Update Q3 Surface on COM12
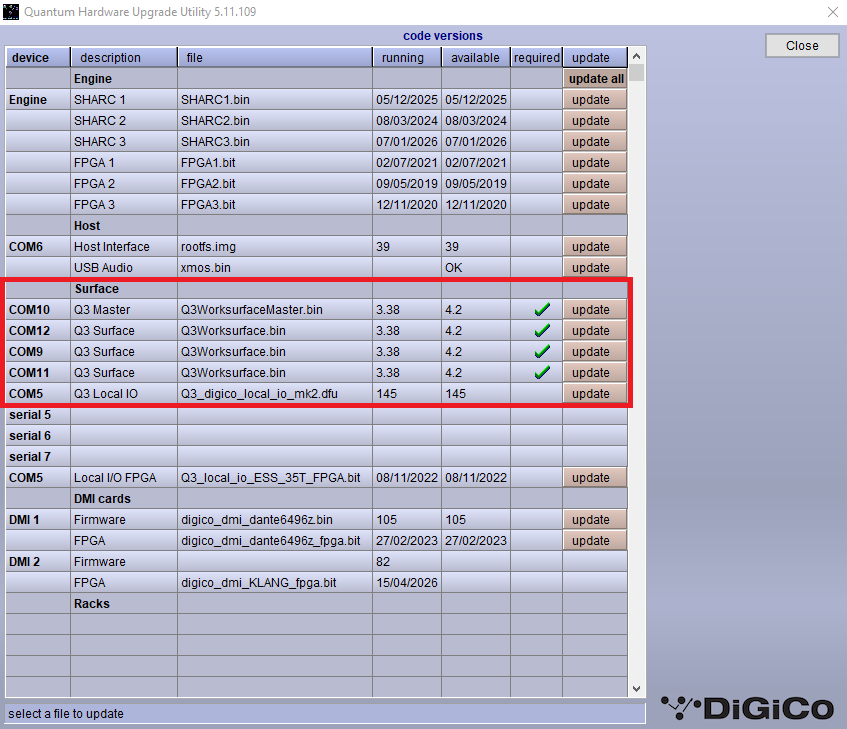 pos(595,331)
